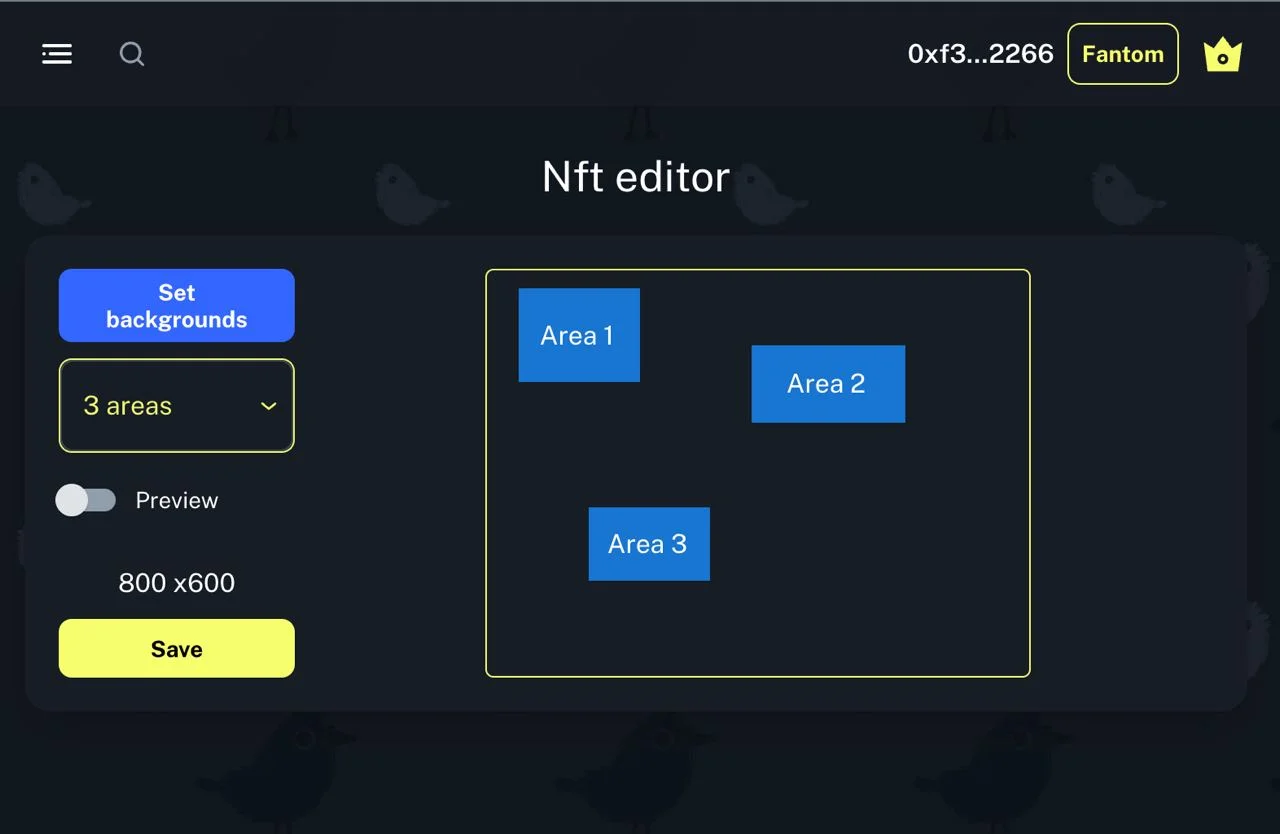Click wallet address 0xf3...2266
The width and height of the screenshot is (1280, 834).
point(980,54)
